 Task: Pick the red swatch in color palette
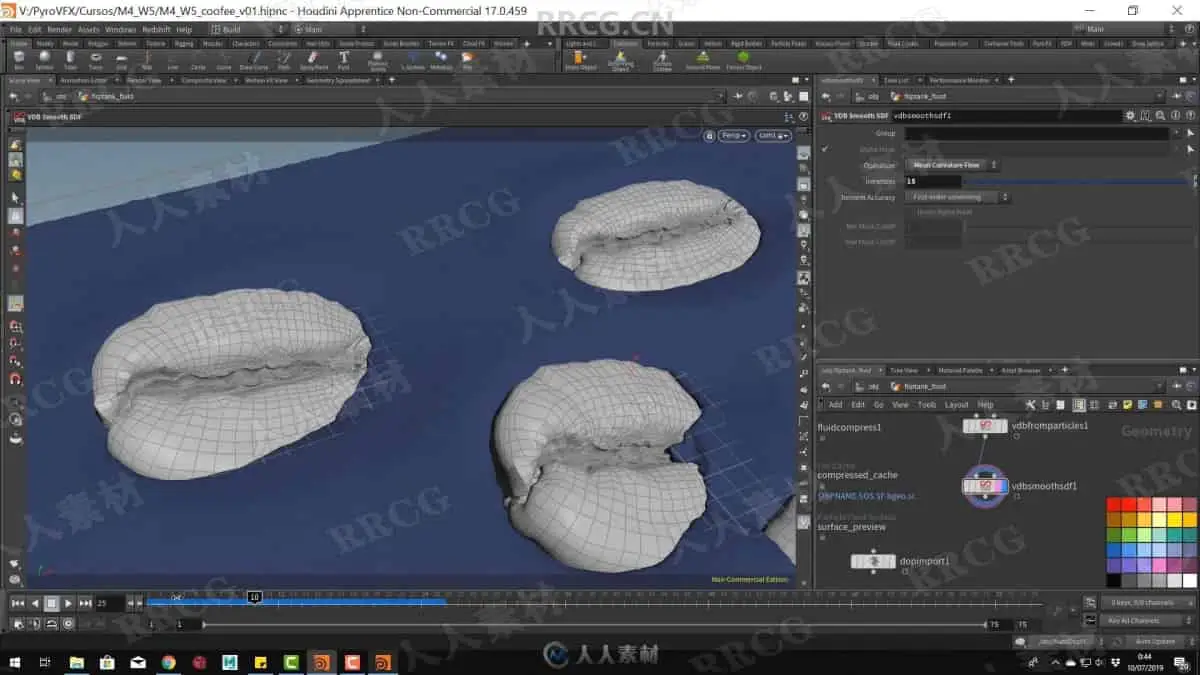coord(1114,504)
